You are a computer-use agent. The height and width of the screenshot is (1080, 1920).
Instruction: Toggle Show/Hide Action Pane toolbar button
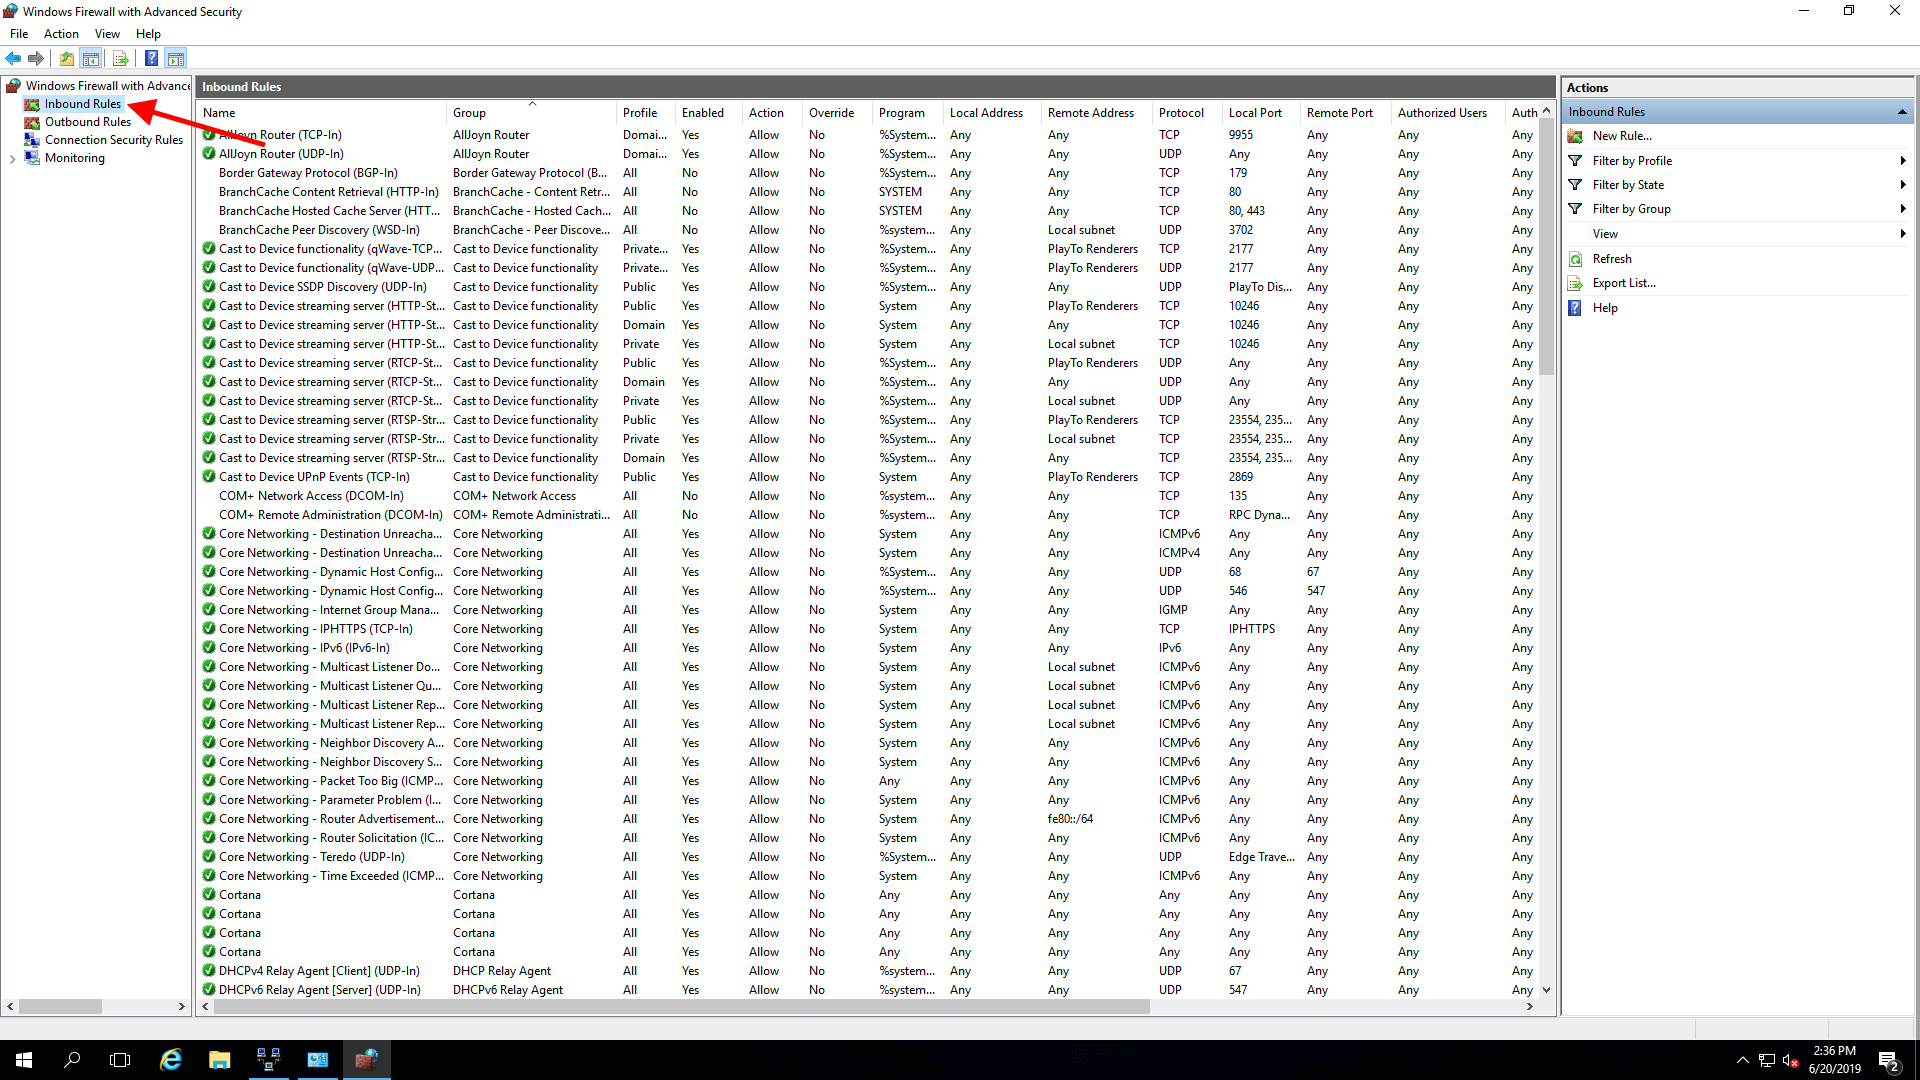pos(176,58)
